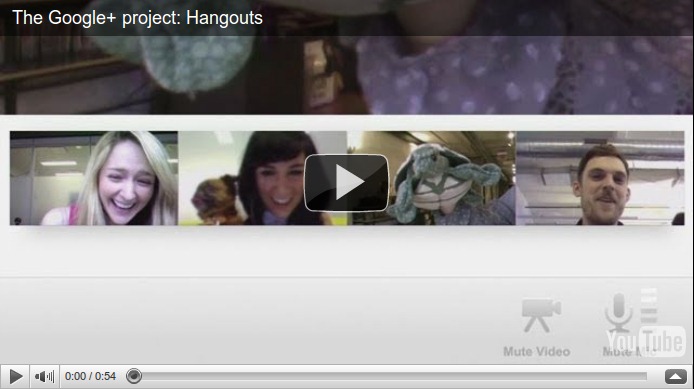This screenshot has width=694, height=389.
Task: Start playback with the bottom-bar play icon
Action: [15, 377]
